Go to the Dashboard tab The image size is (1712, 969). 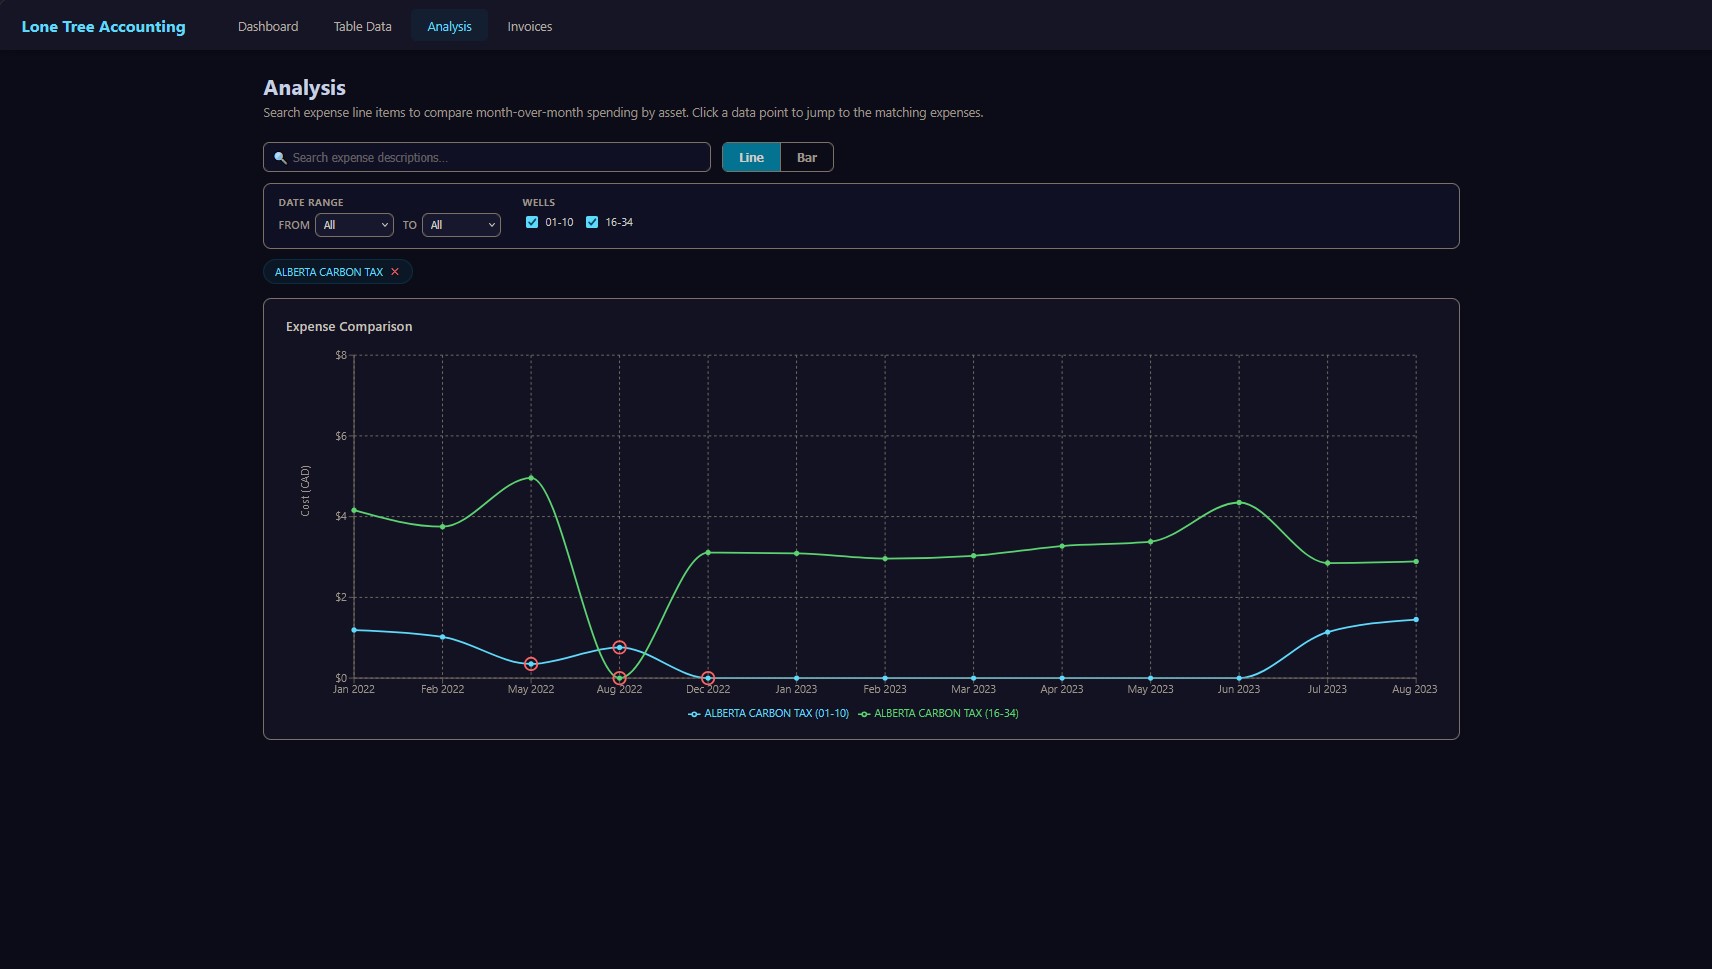pos(267,26)
